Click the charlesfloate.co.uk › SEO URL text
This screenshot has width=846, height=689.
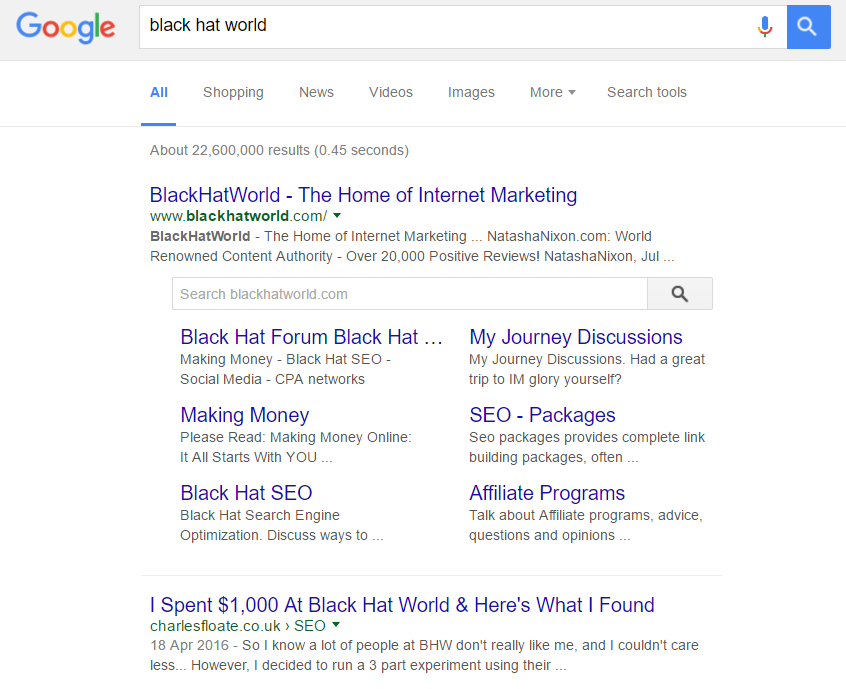237,625
